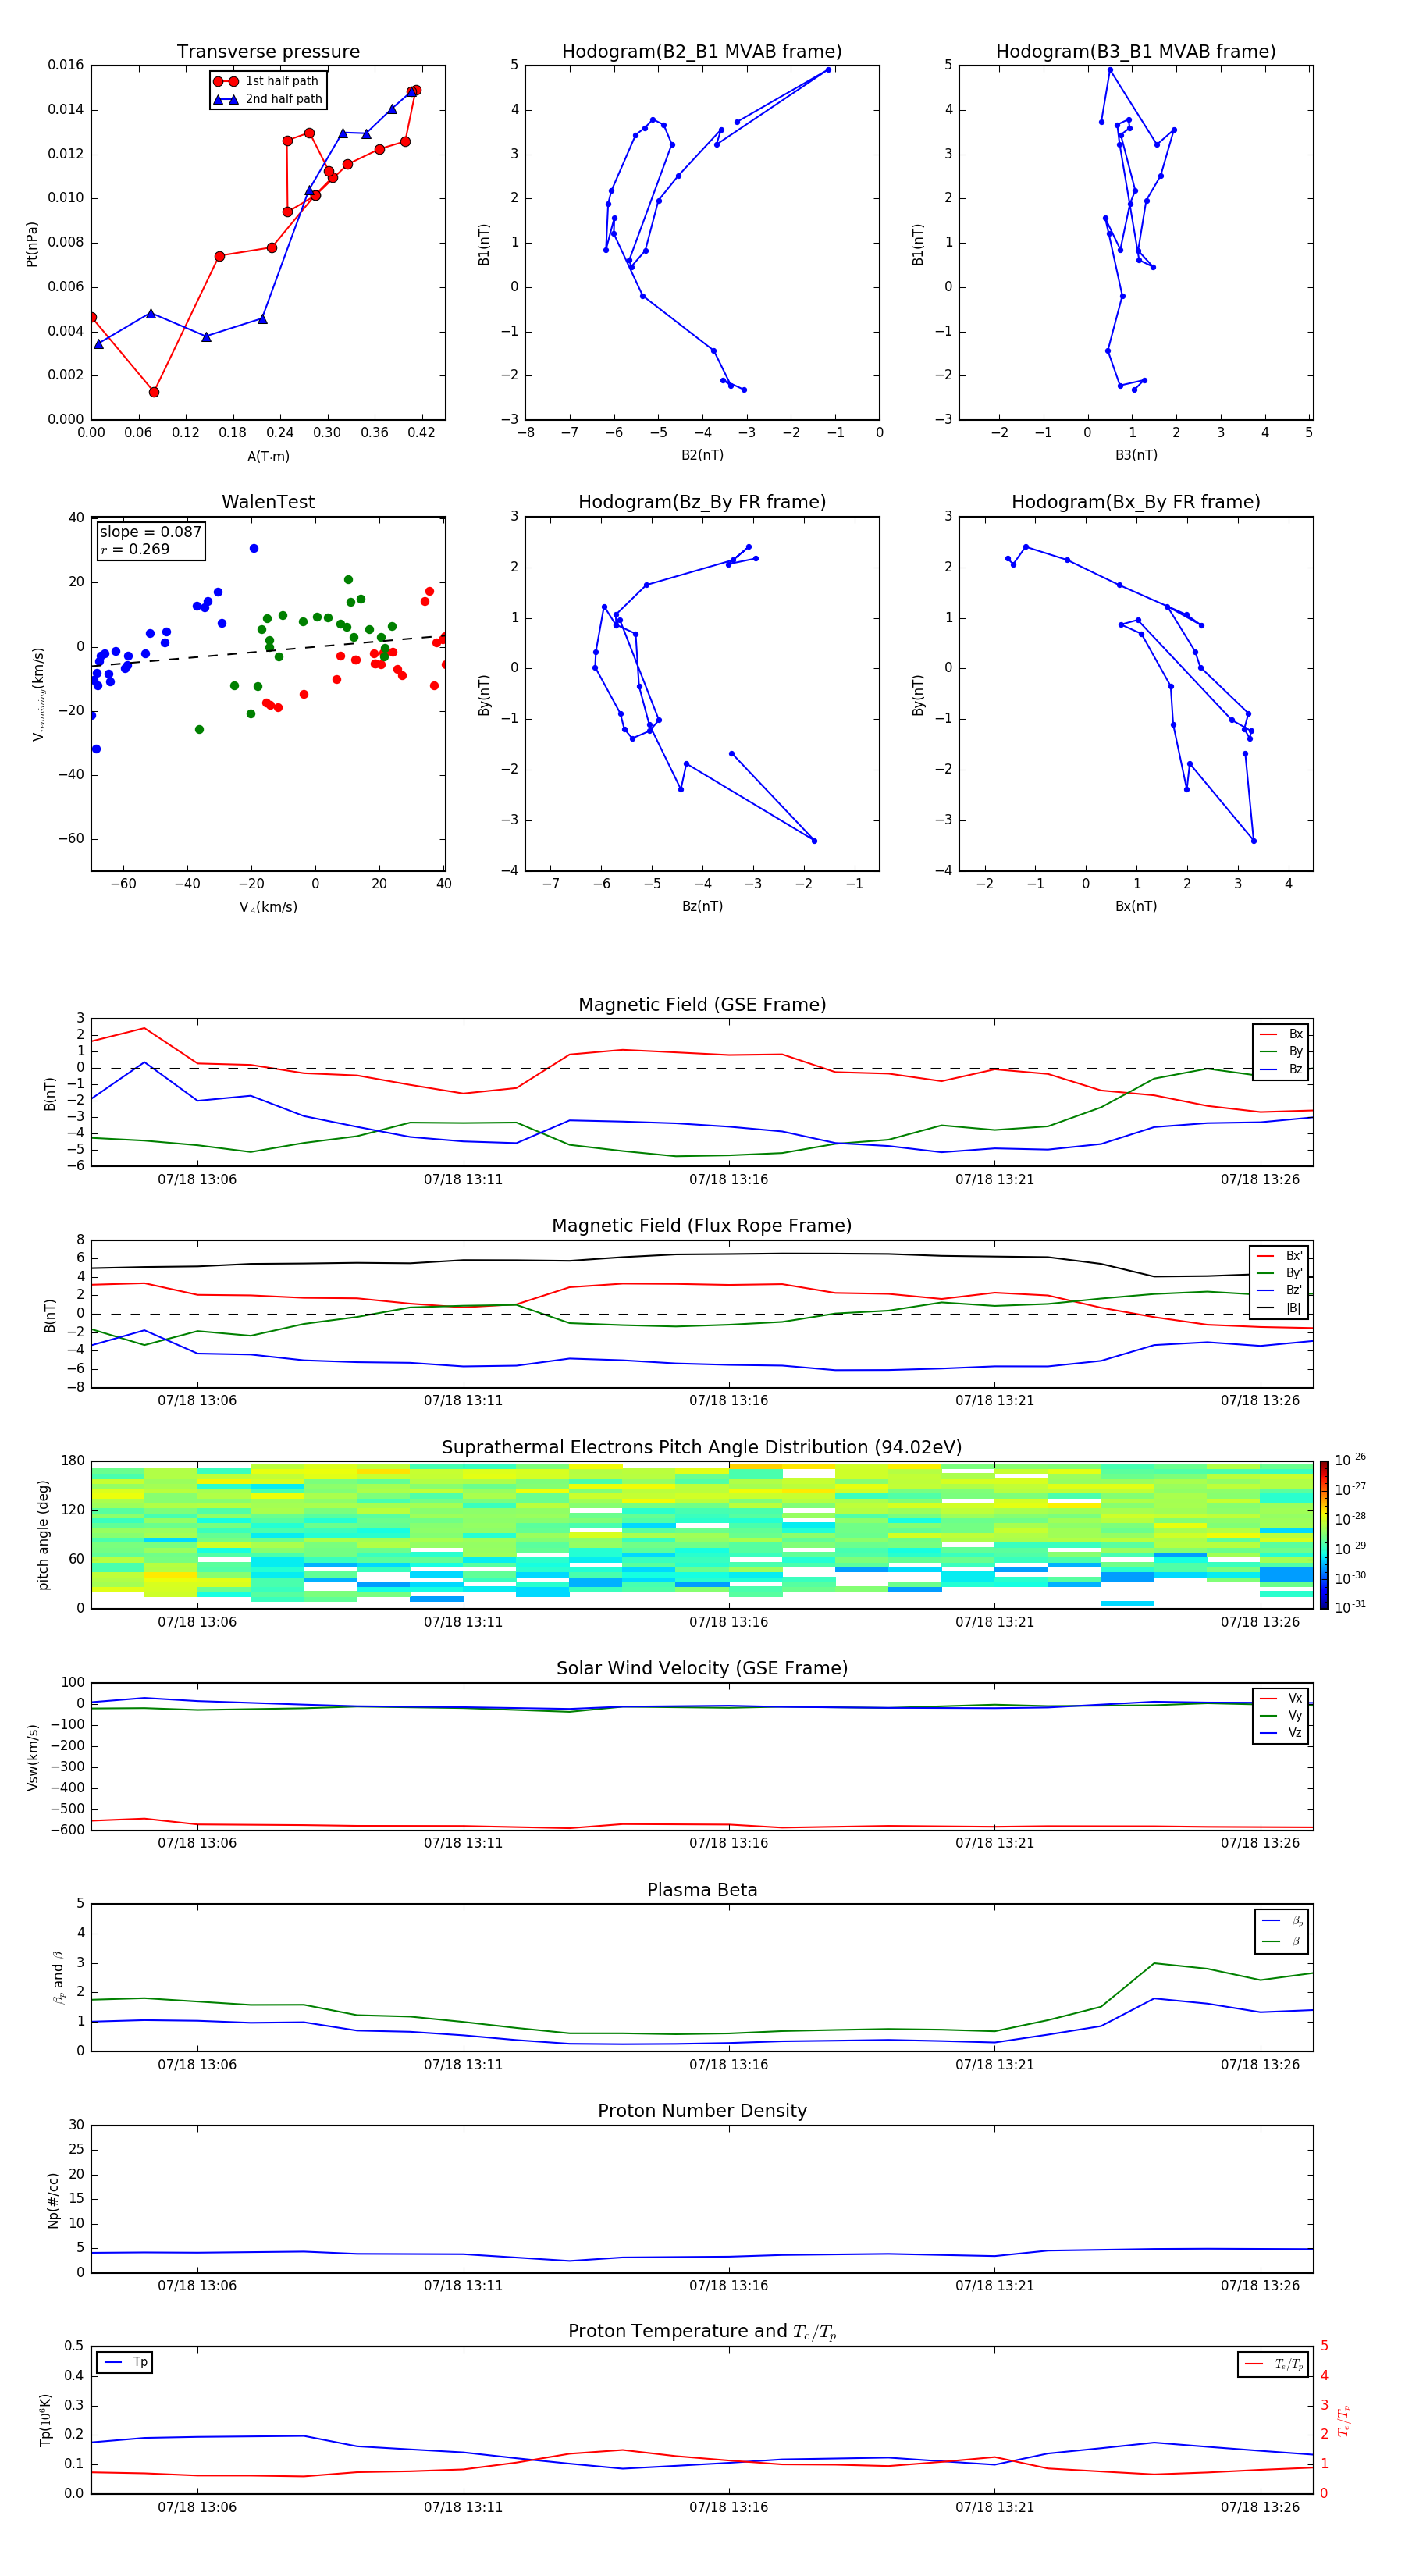Click the 'pitch angle (deg)' axis label
Image resolution: width=1405 pixels, height=2576 pixels.
(43, 1535)
